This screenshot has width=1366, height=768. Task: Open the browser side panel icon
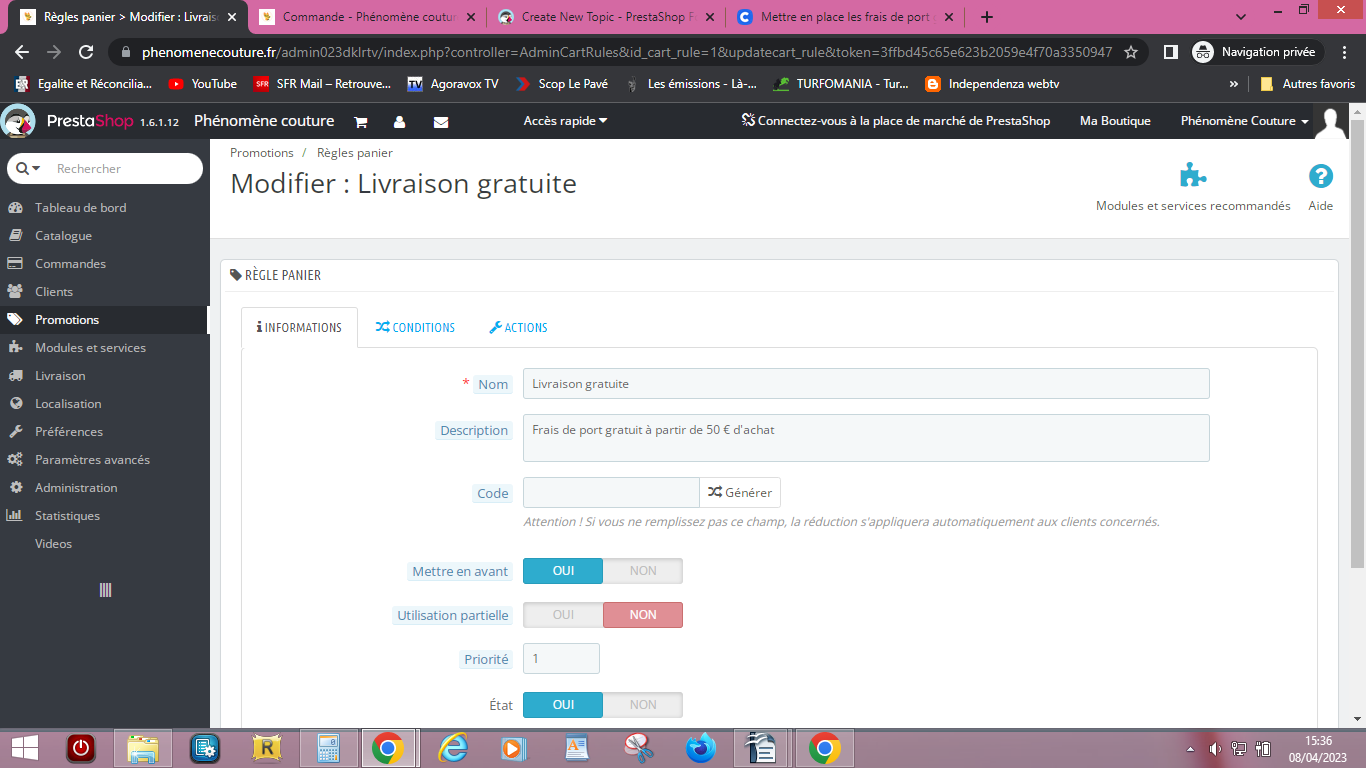1170,52
